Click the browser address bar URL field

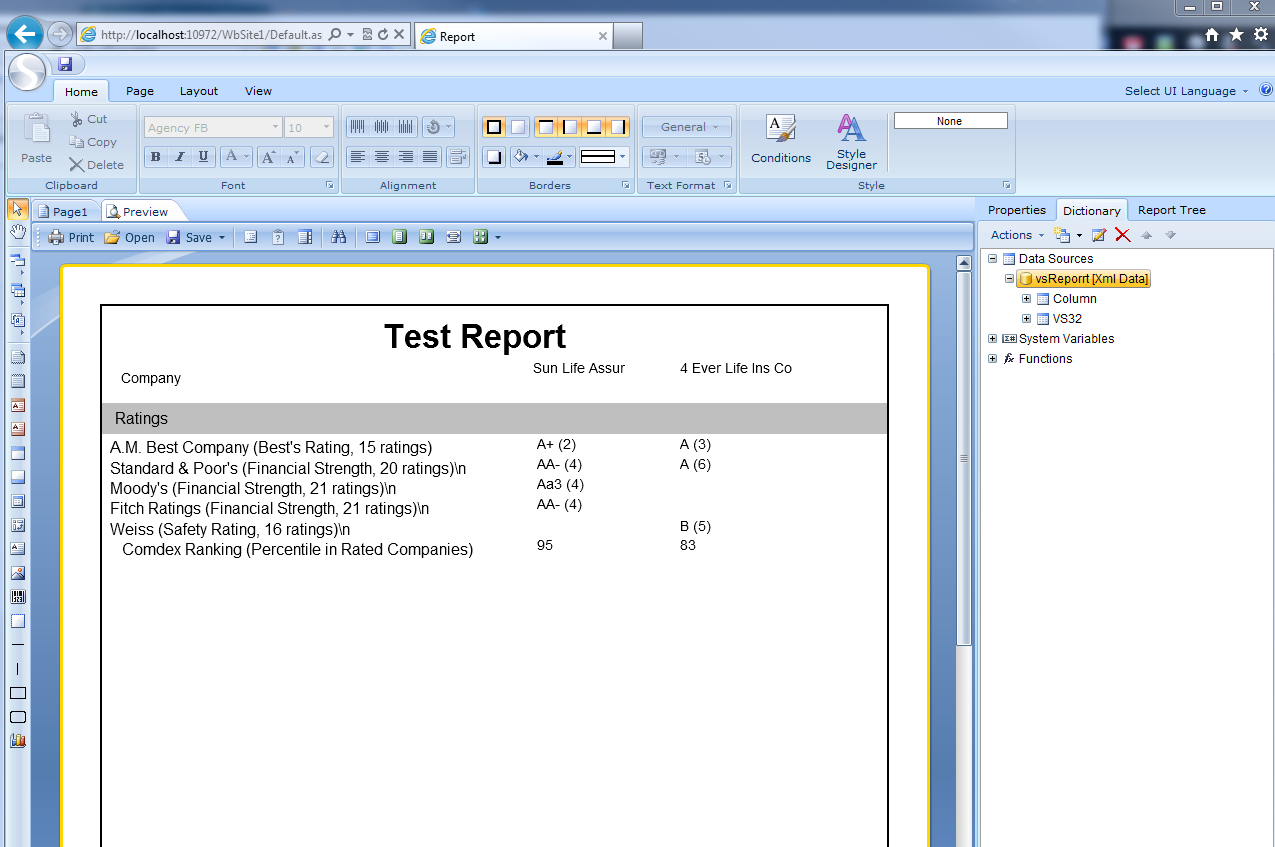coord(212,35)
